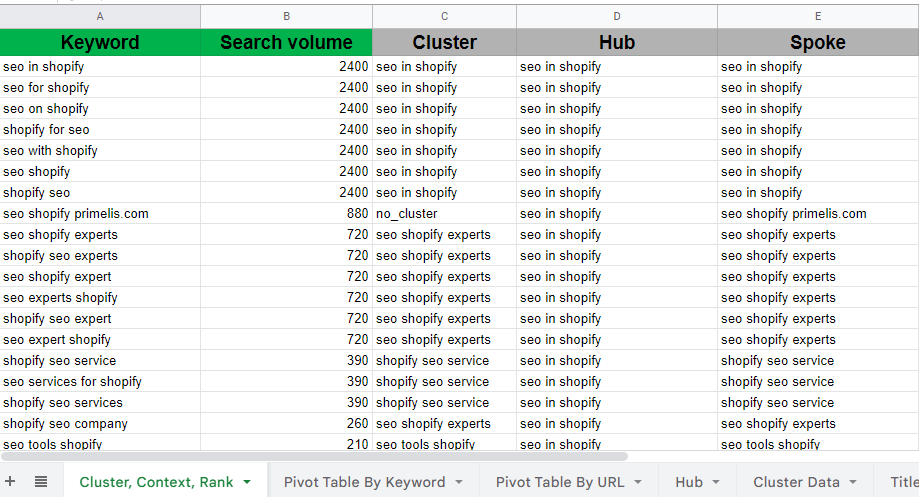The image size is (919, 497).
Task: Select column A header
Action: [x=100, y=16]
